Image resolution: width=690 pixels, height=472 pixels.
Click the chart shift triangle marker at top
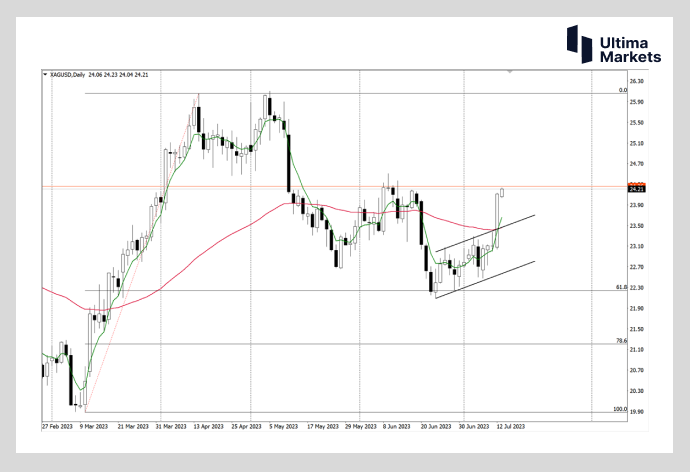[x=510, y=72]
